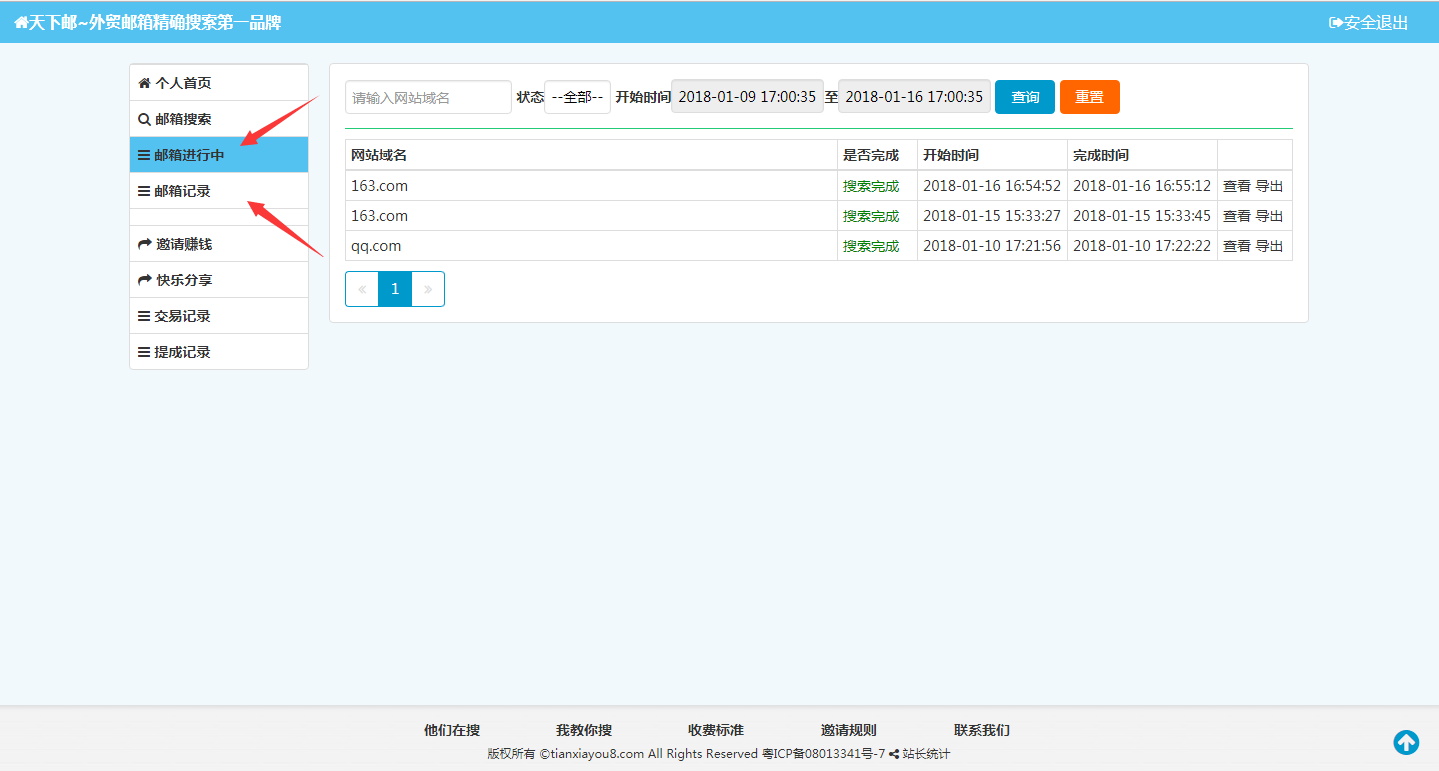The height and width of the screenshot is (771, 1439).
Task: Open the 状态 --全部-- dropdown
Action: tap(577, 97)
